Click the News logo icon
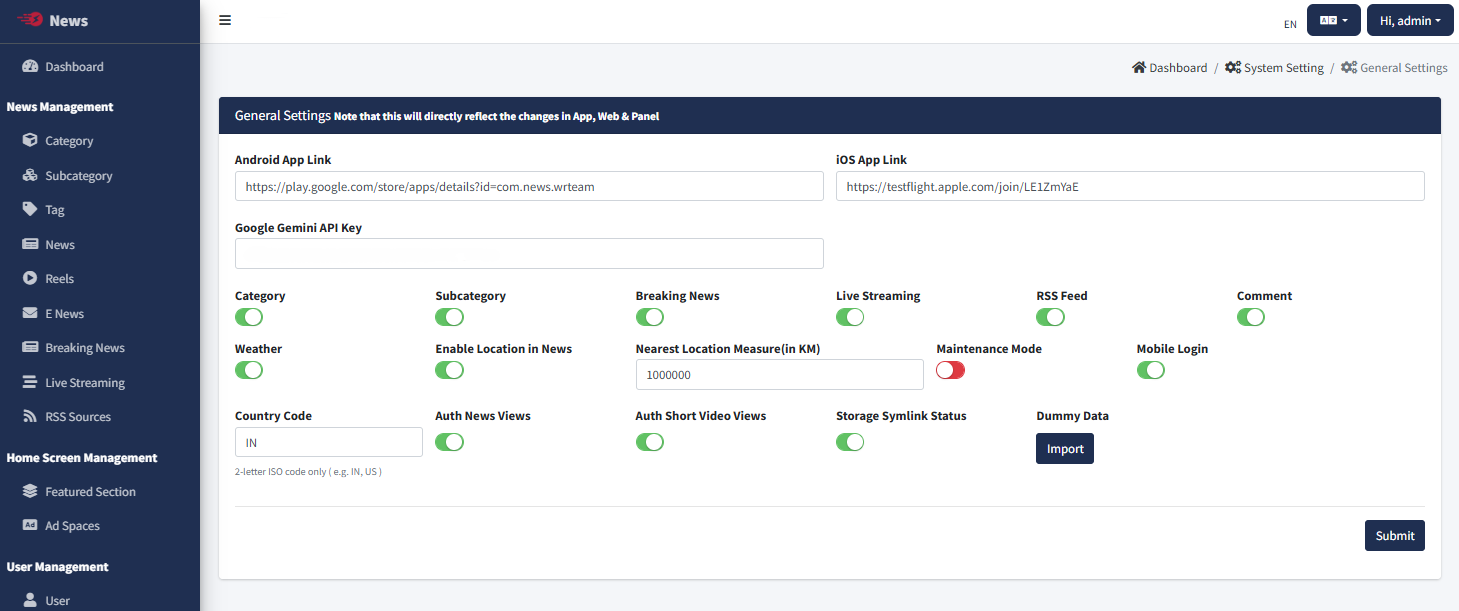The image size is (1459, 611). click(x=30, y=20)
